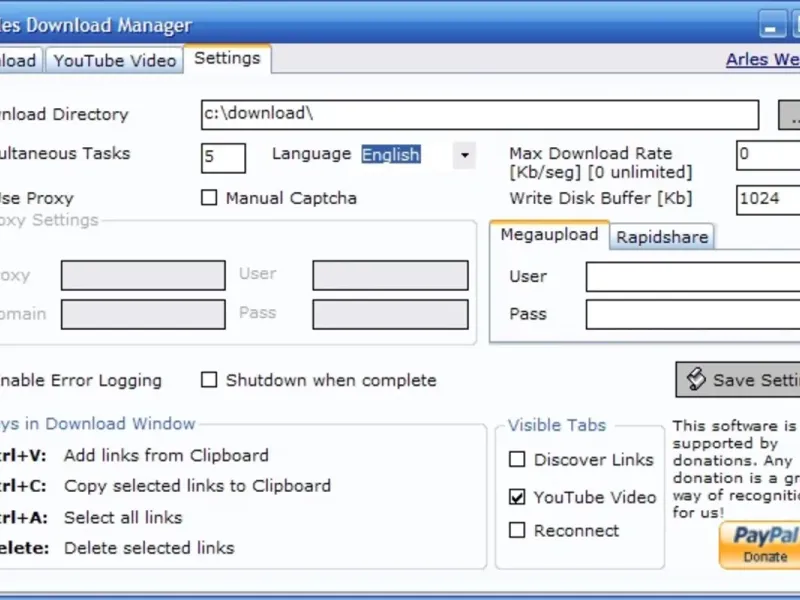Viewport: 800px width, 600px height.
Task: Click the Save Settings button
Action: point(738,380)
